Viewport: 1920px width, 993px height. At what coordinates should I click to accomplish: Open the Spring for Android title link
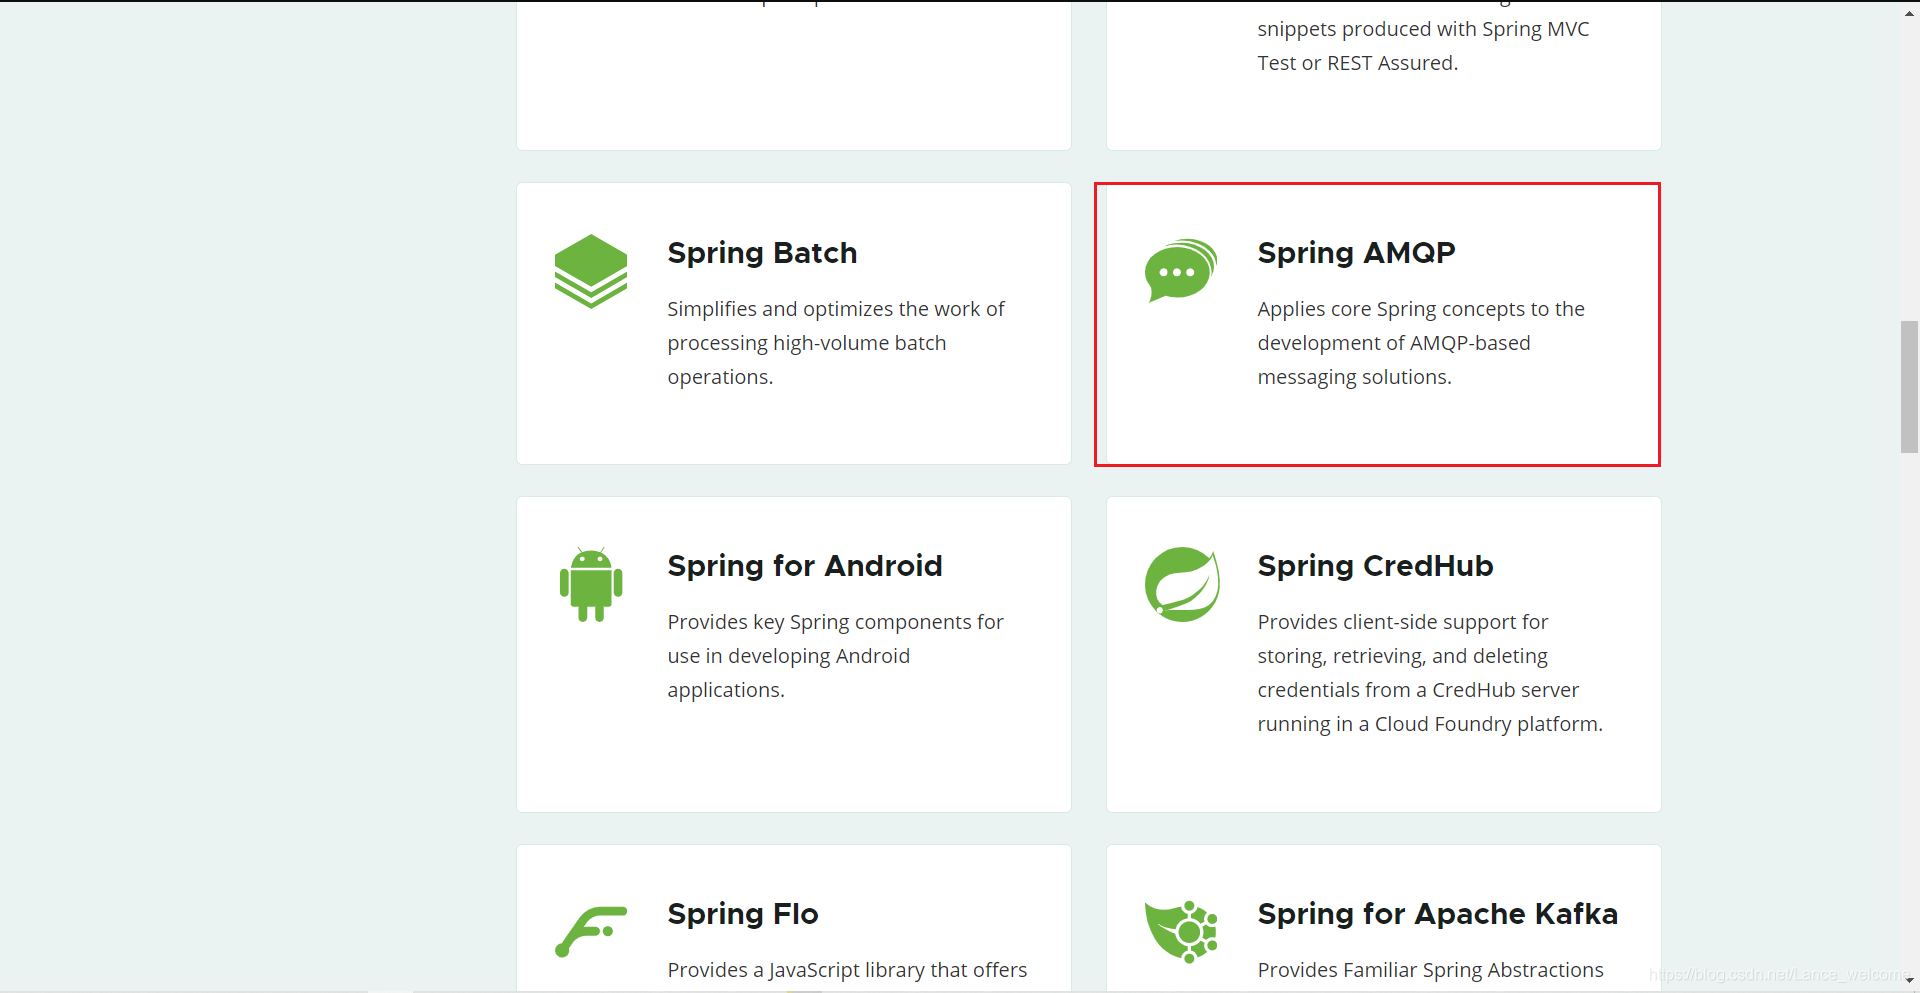pos(805,566)
